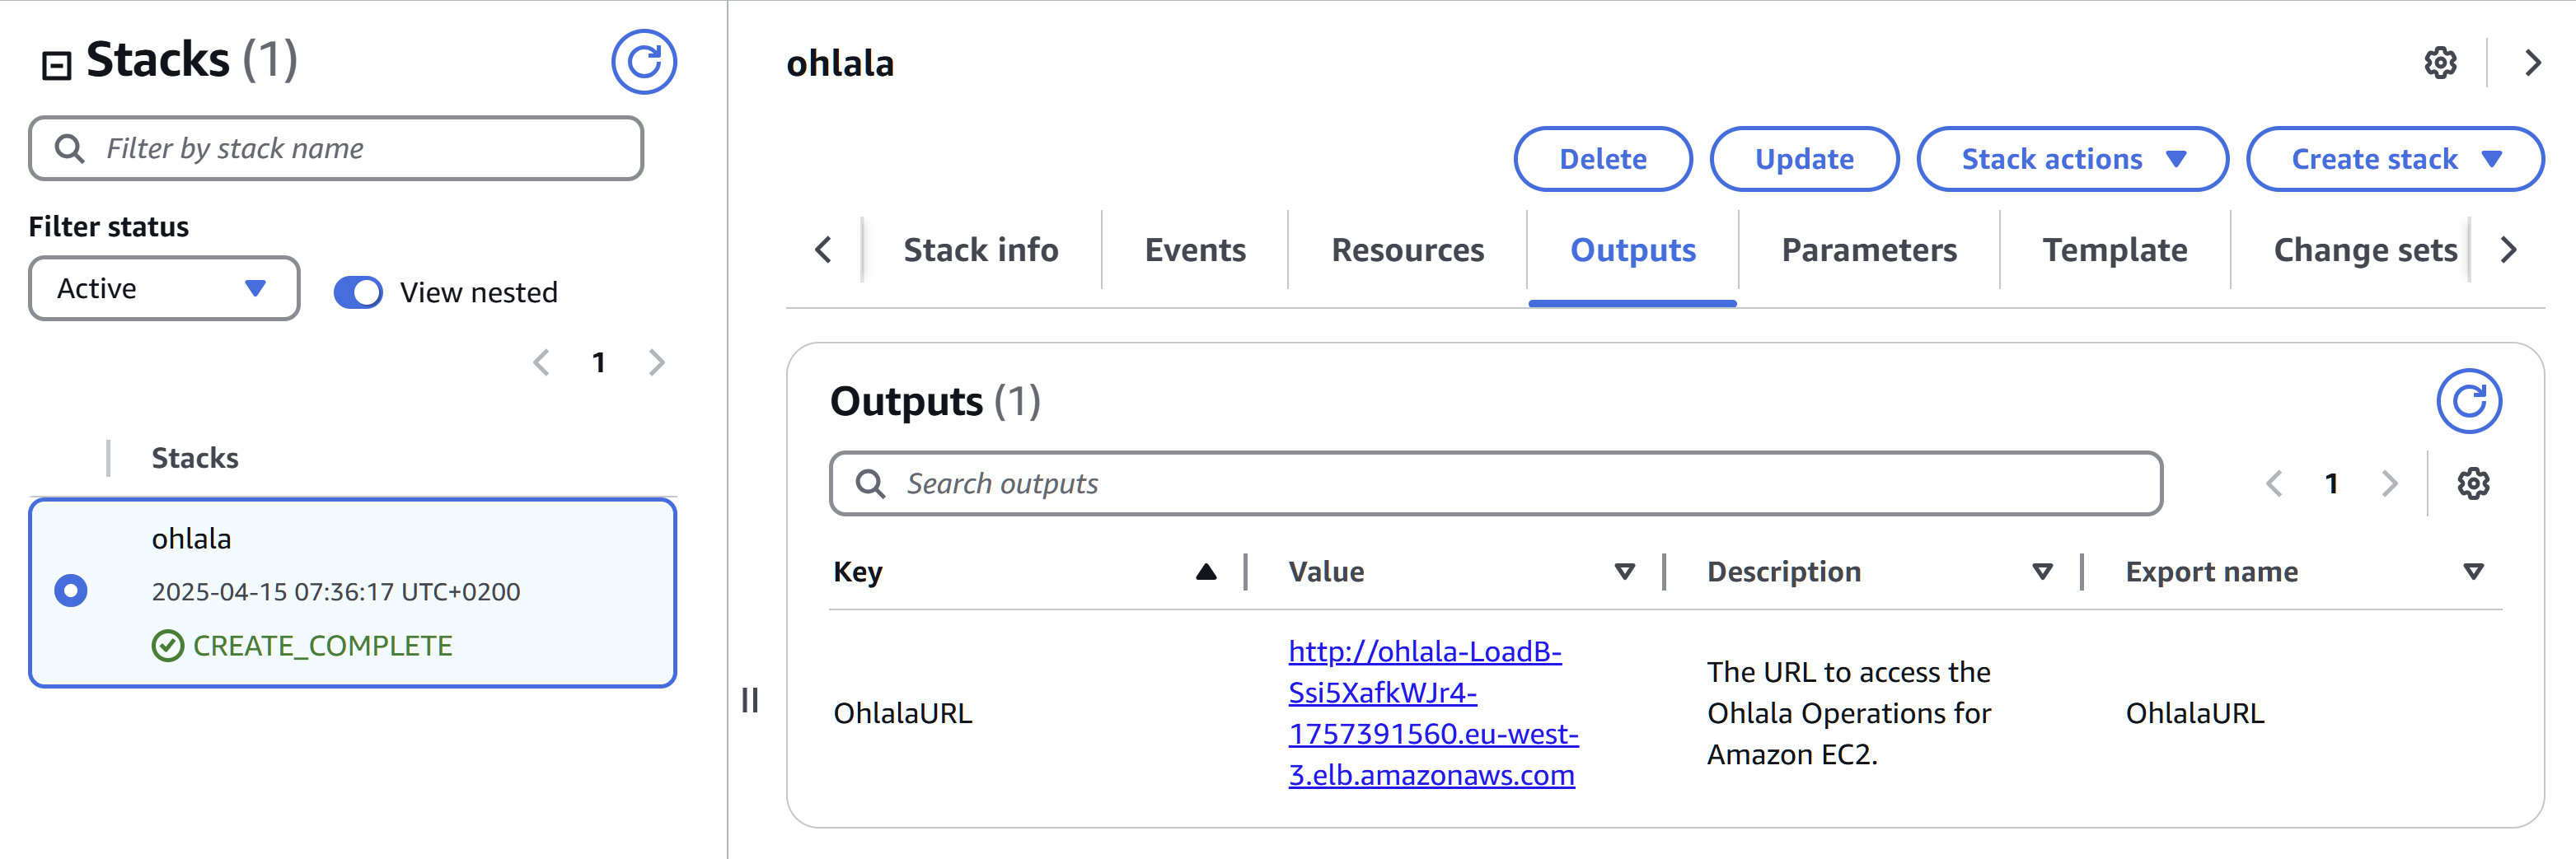This screenshot has width=2576, height=859.
Task: Sort by Value column arrow
Action: click(1625, 572)
